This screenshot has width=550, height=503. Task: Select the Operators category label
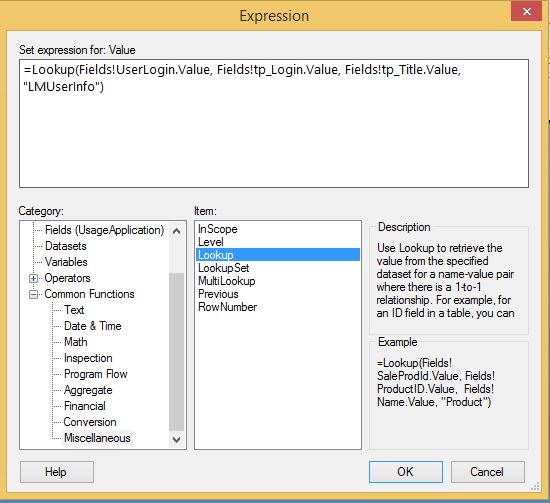[67, 278]
